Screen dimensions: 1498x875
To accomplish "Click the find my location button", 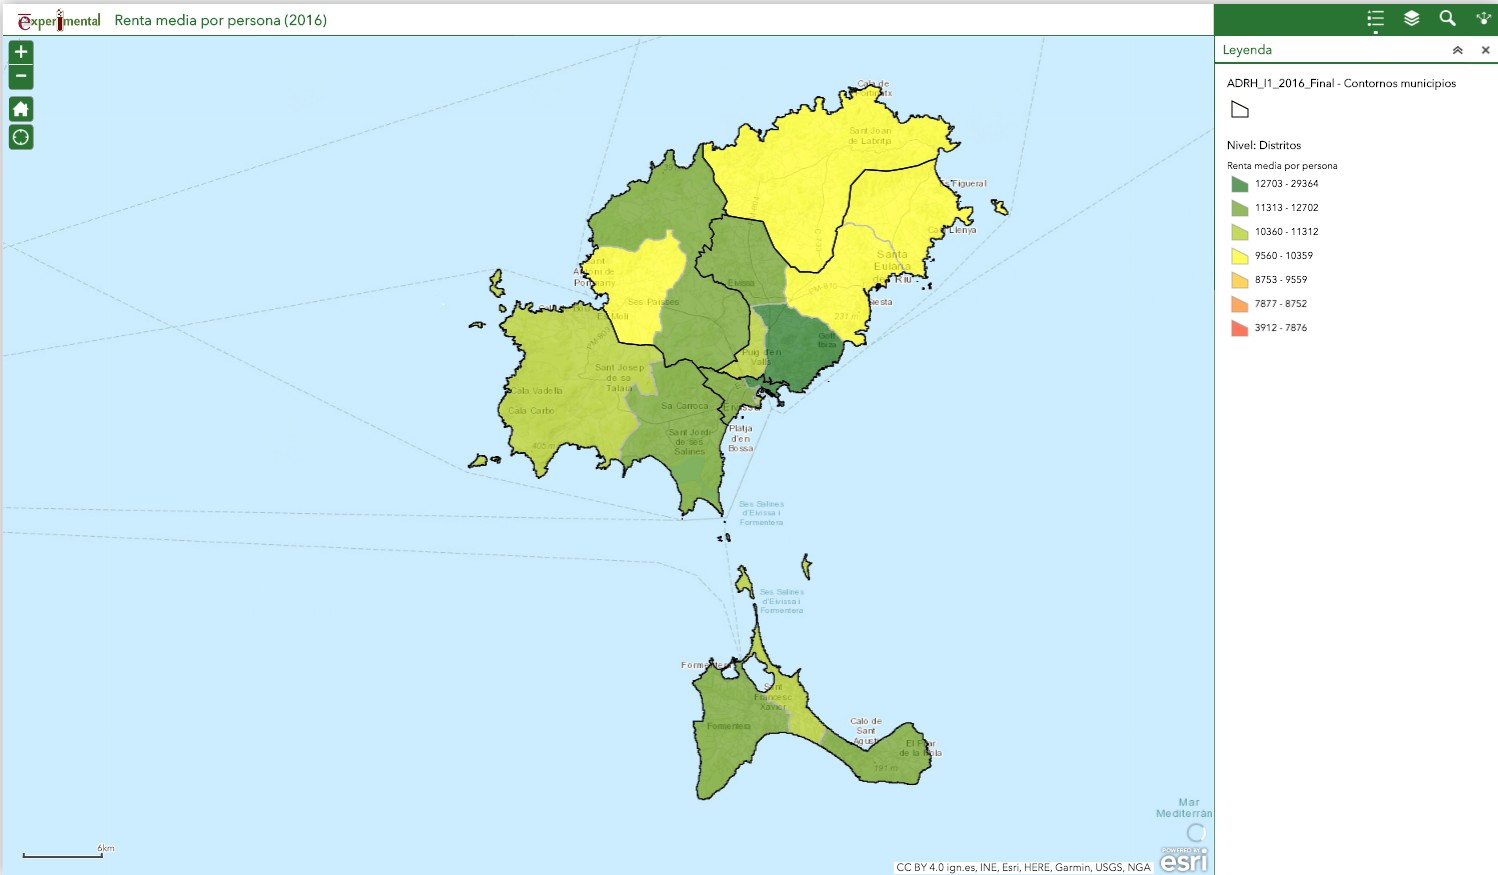I will 21,137.
